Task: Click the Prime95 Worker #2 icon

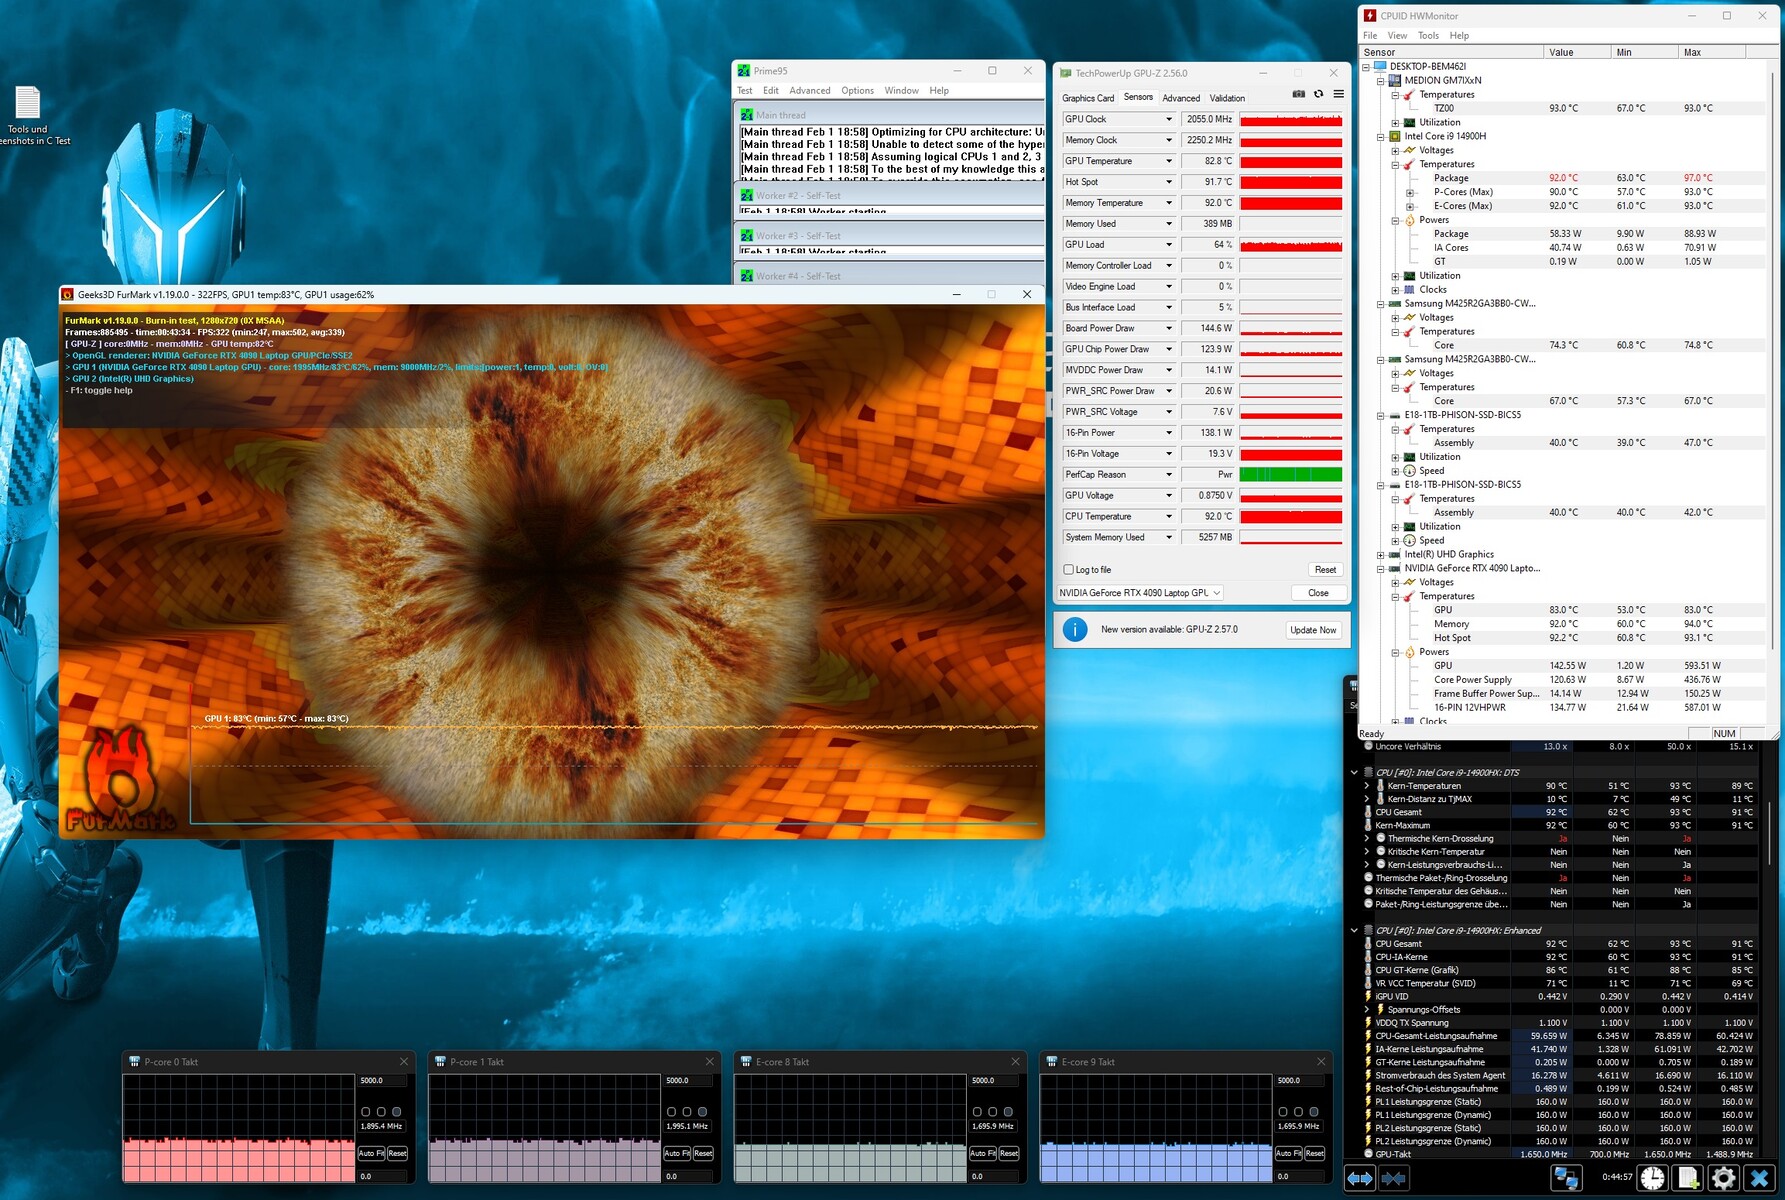Action: pyautogui.click(x=746, y=196)
